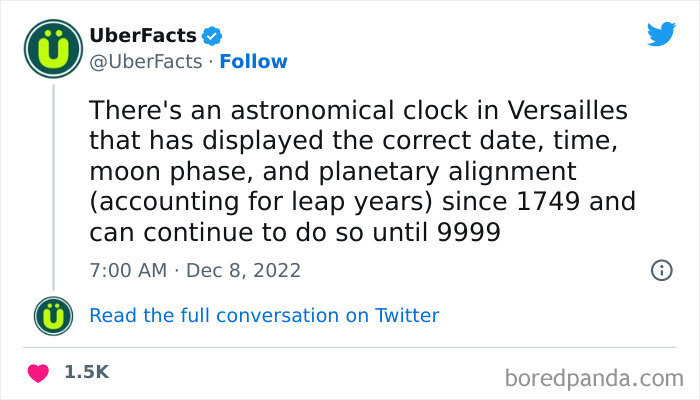Click the Twitter bird logo
The width and height of the screenshot is (700, 400).
661,34
